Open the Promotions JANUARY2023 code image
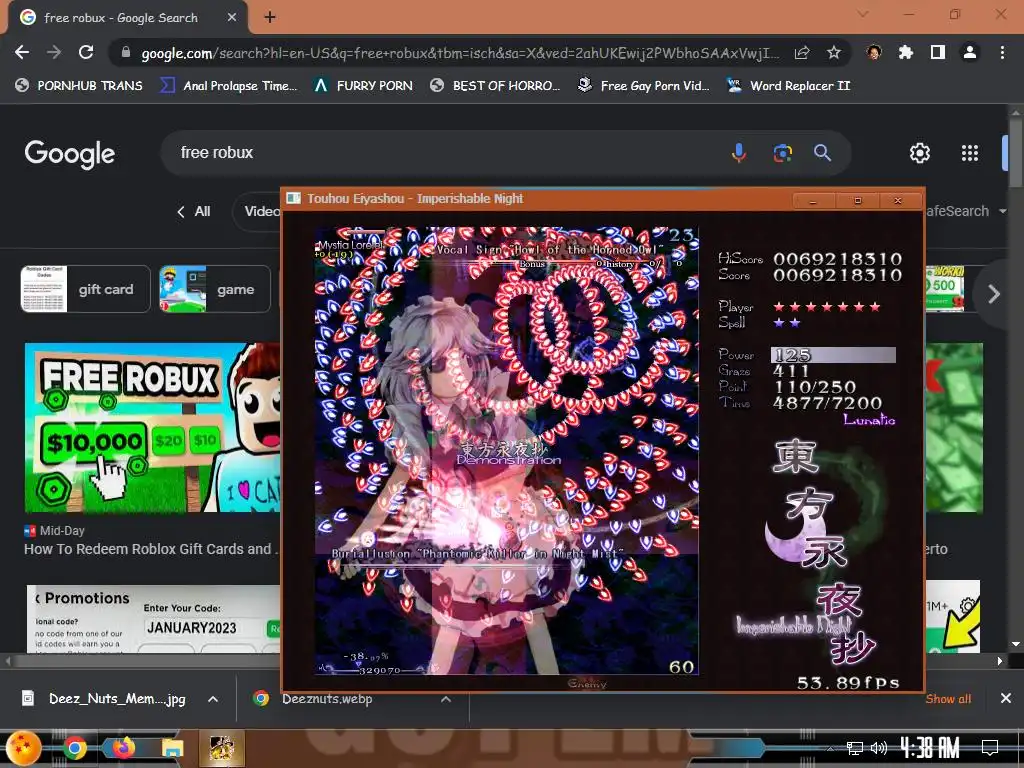The width and height of the screenshot is (1024, 768). (154, 618)
